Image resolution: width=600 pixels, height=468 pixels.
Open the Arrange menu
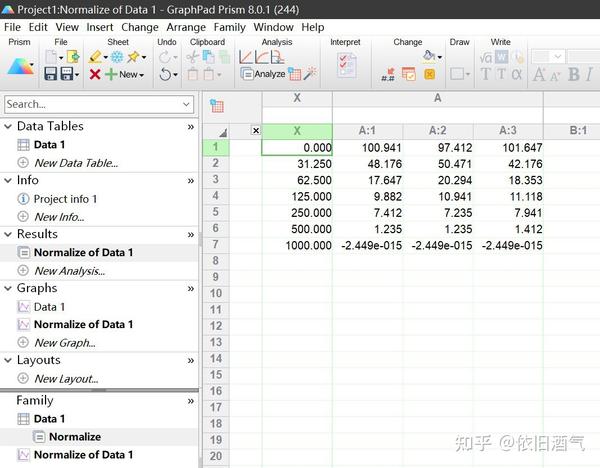click(x=186, y=27)
